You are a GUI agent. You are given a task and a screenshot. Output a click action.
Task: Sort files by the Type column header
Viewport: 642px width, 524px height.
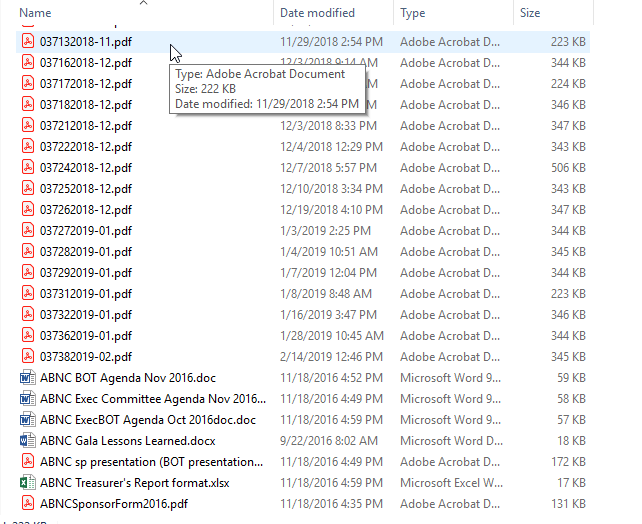pos(413,13)
